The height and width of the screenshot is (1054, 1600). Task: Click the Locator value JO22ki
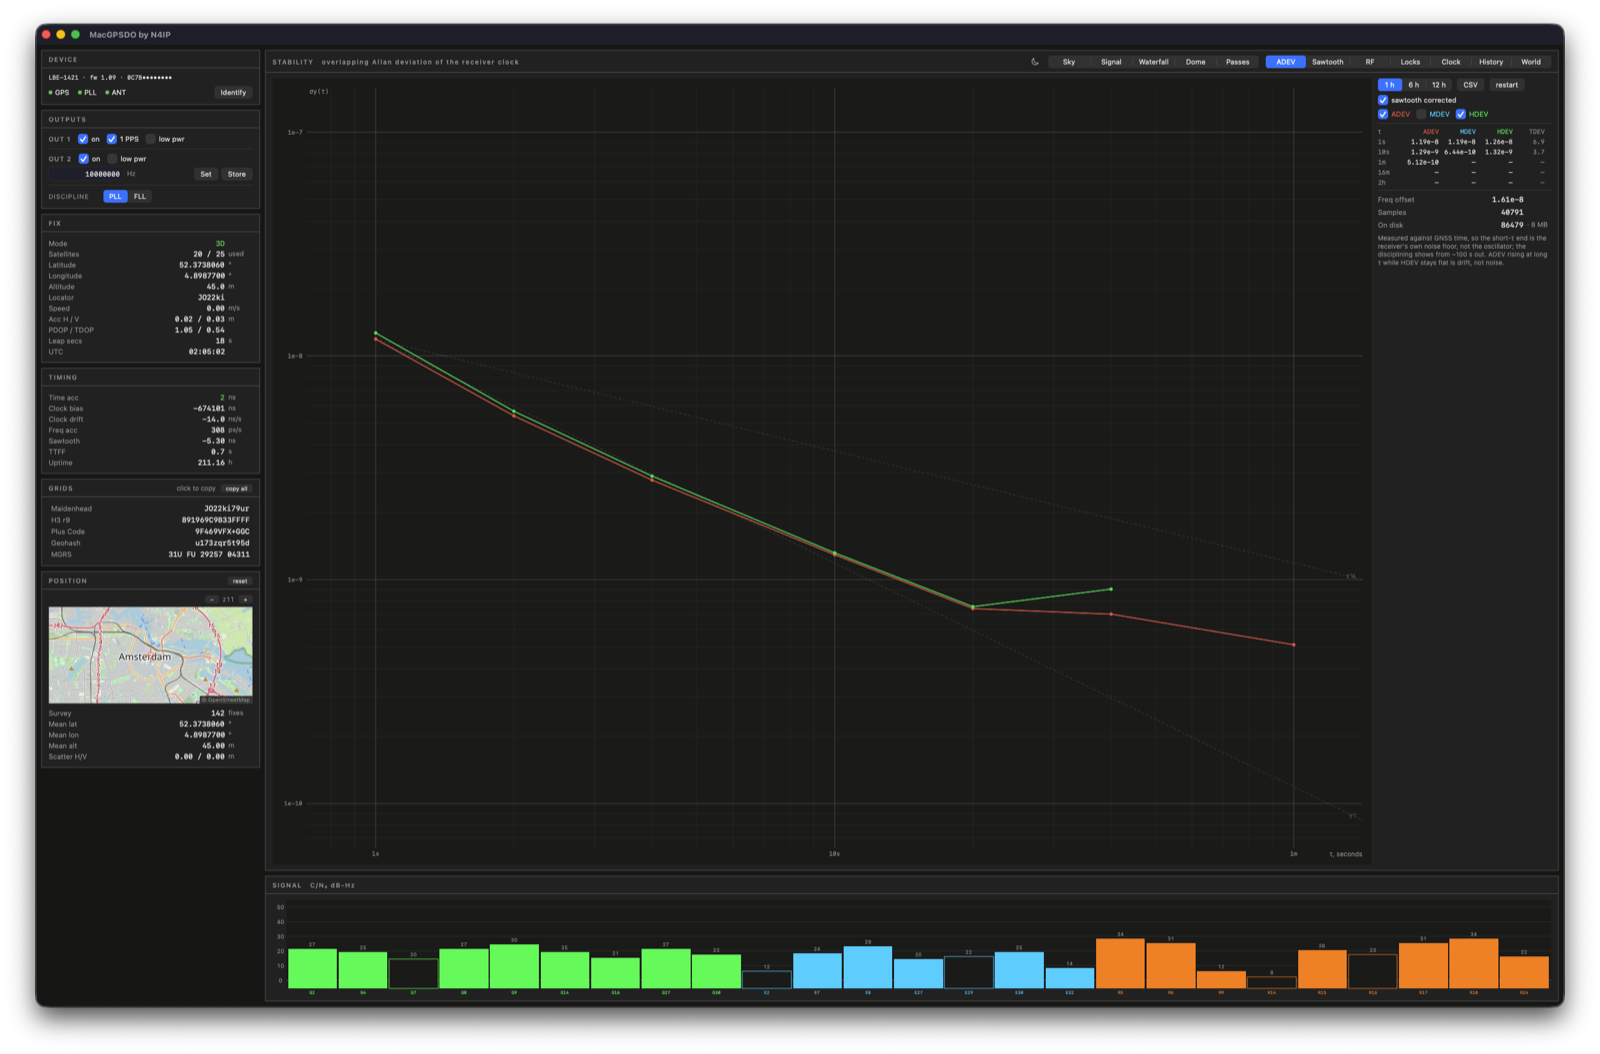coord(211,297)
